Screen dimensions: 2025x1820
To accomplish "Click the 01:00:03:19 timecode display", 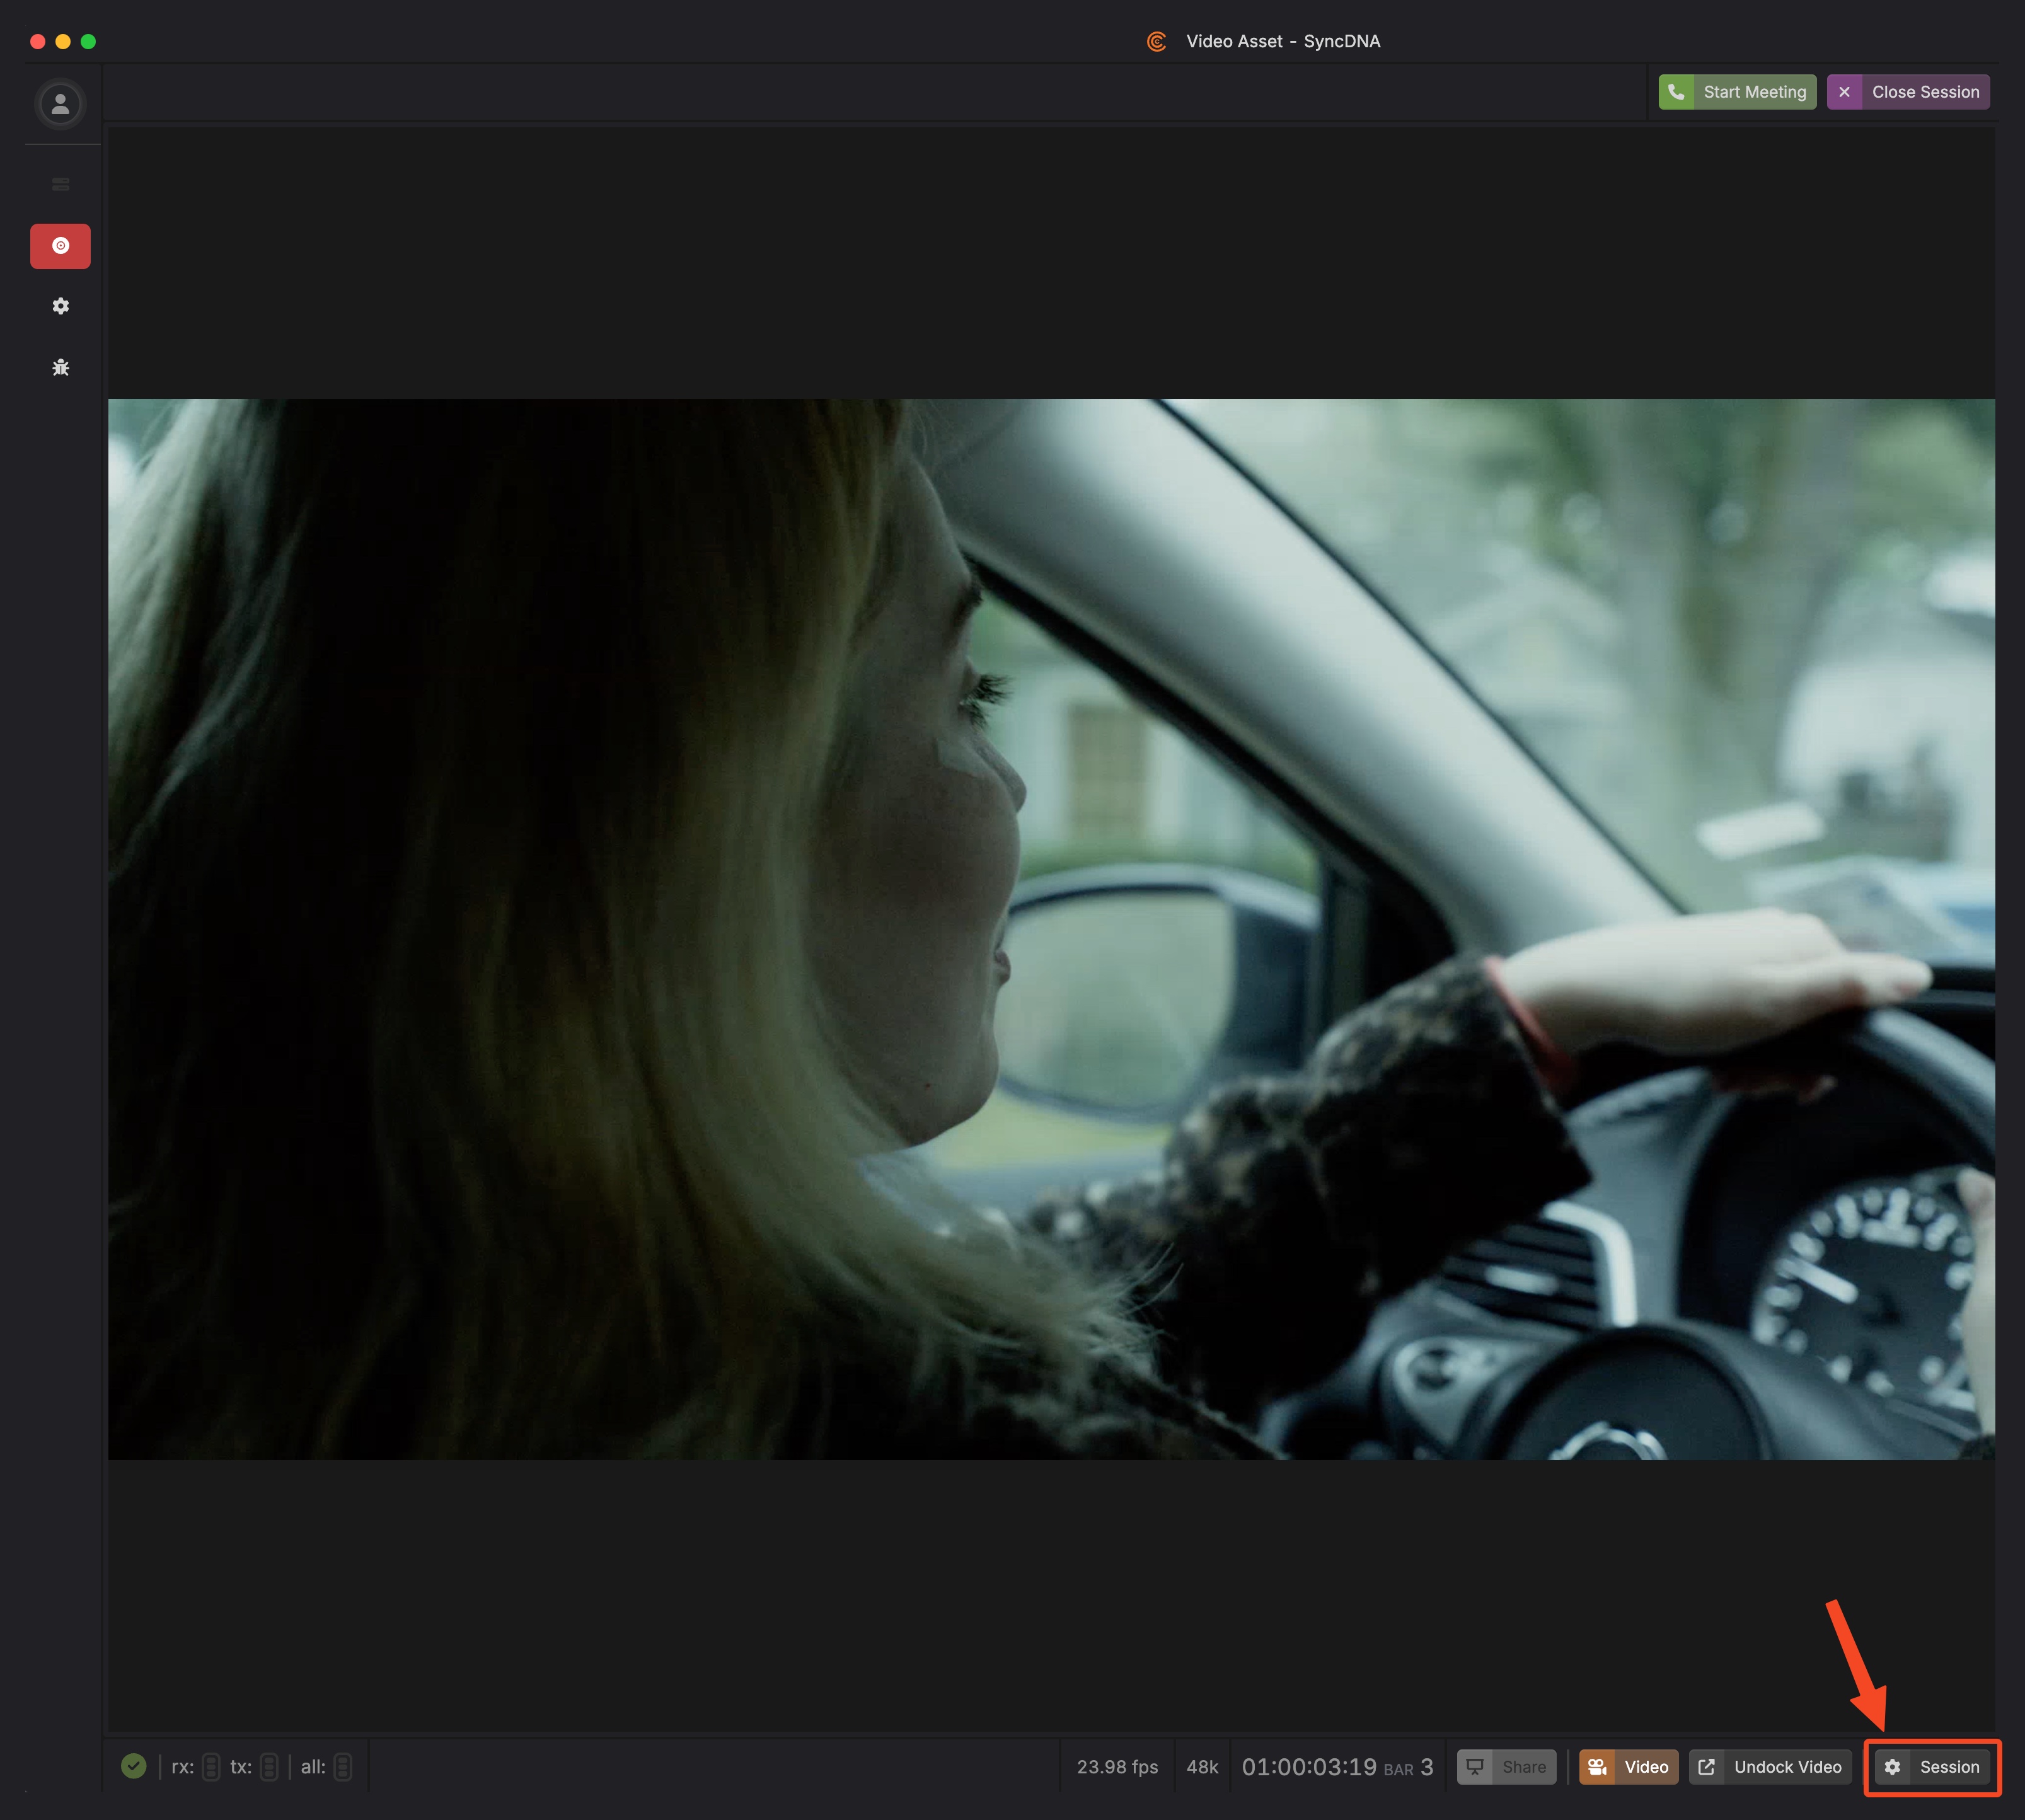I will pyautogui.click(x=1309, y=1767).
